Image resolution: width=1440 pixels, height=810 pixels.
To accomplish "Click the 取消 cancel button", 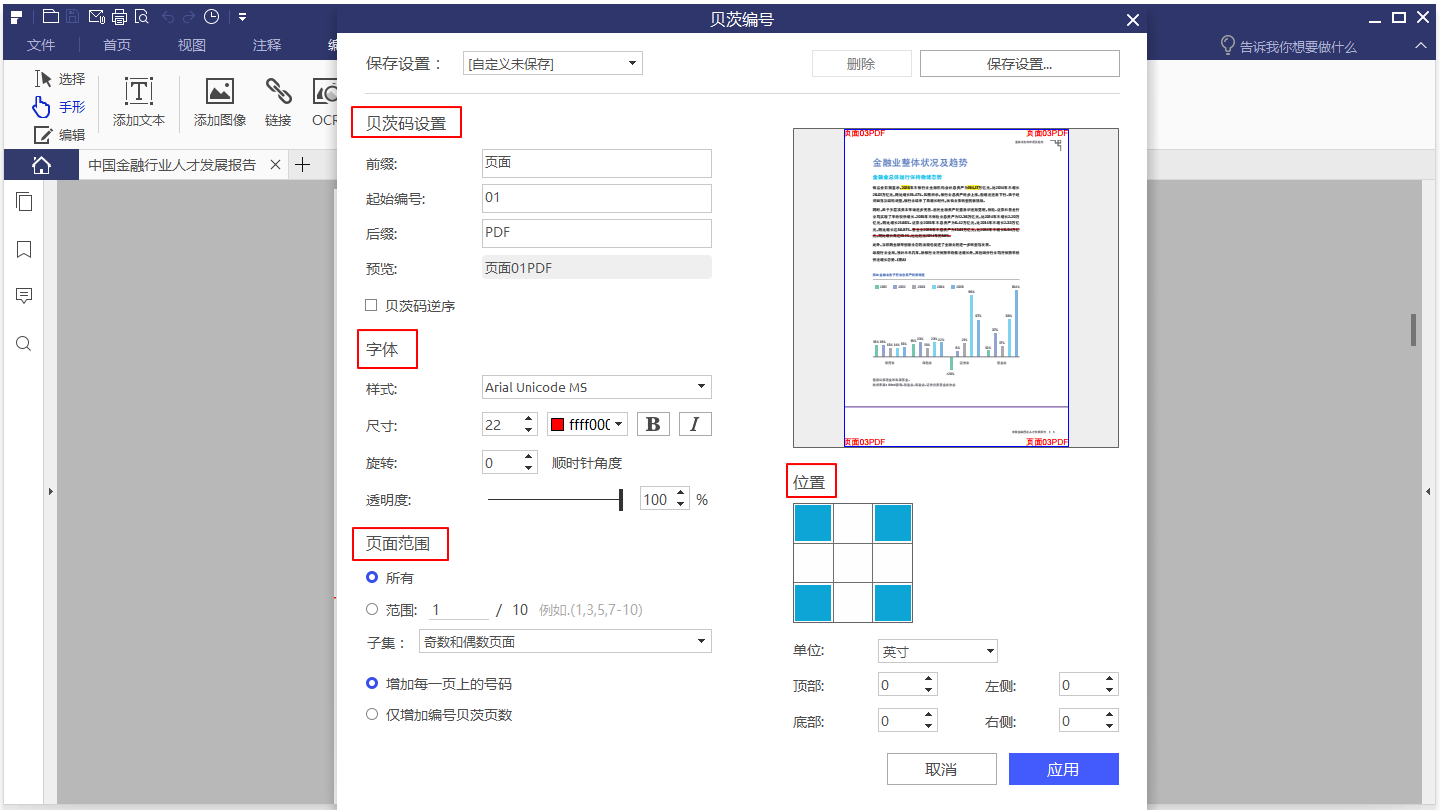I will point(941,769).
